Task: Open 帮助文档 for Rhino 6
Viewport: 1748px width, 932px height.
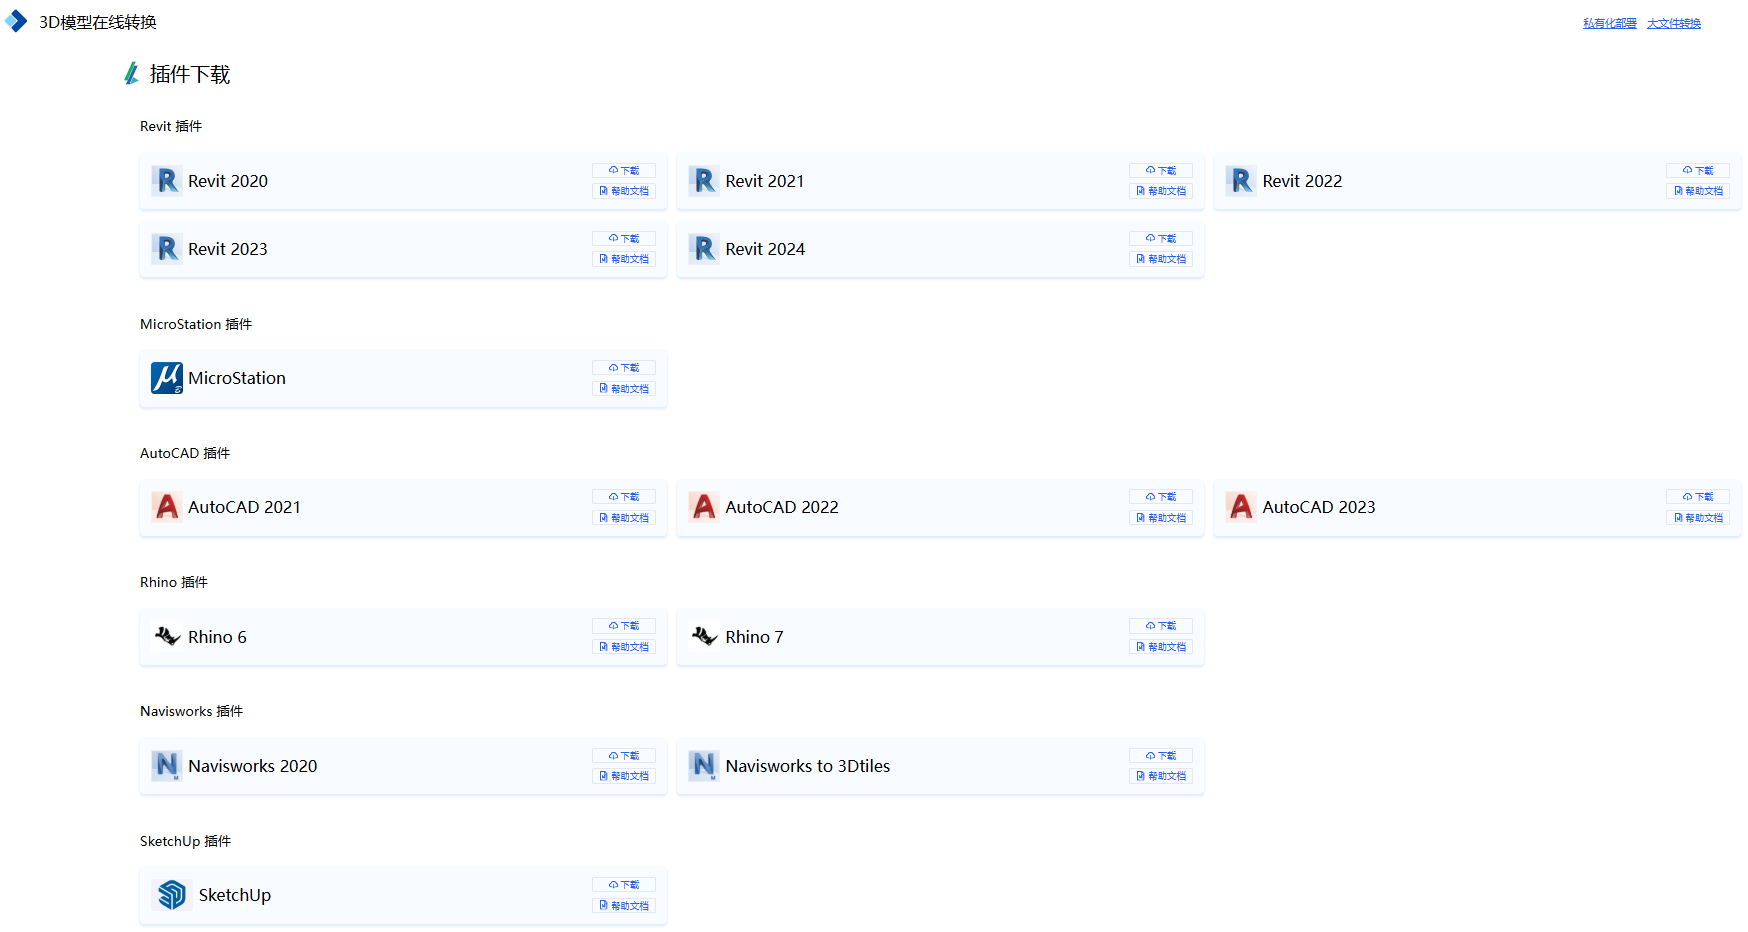Action: 624,647
